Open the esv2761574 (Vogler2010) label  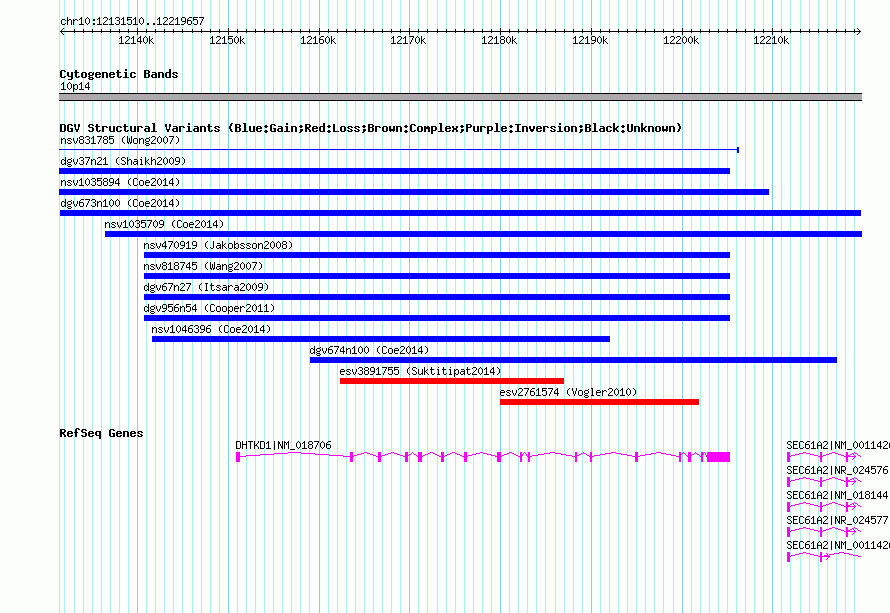(568, 392)
